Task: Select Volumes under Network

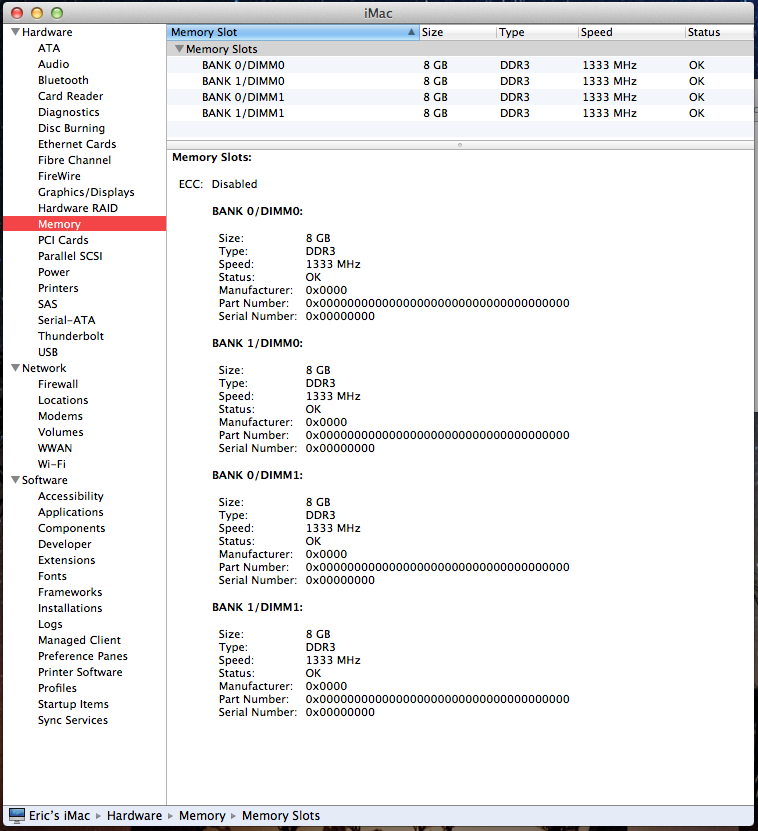Action: pos(60,432)
